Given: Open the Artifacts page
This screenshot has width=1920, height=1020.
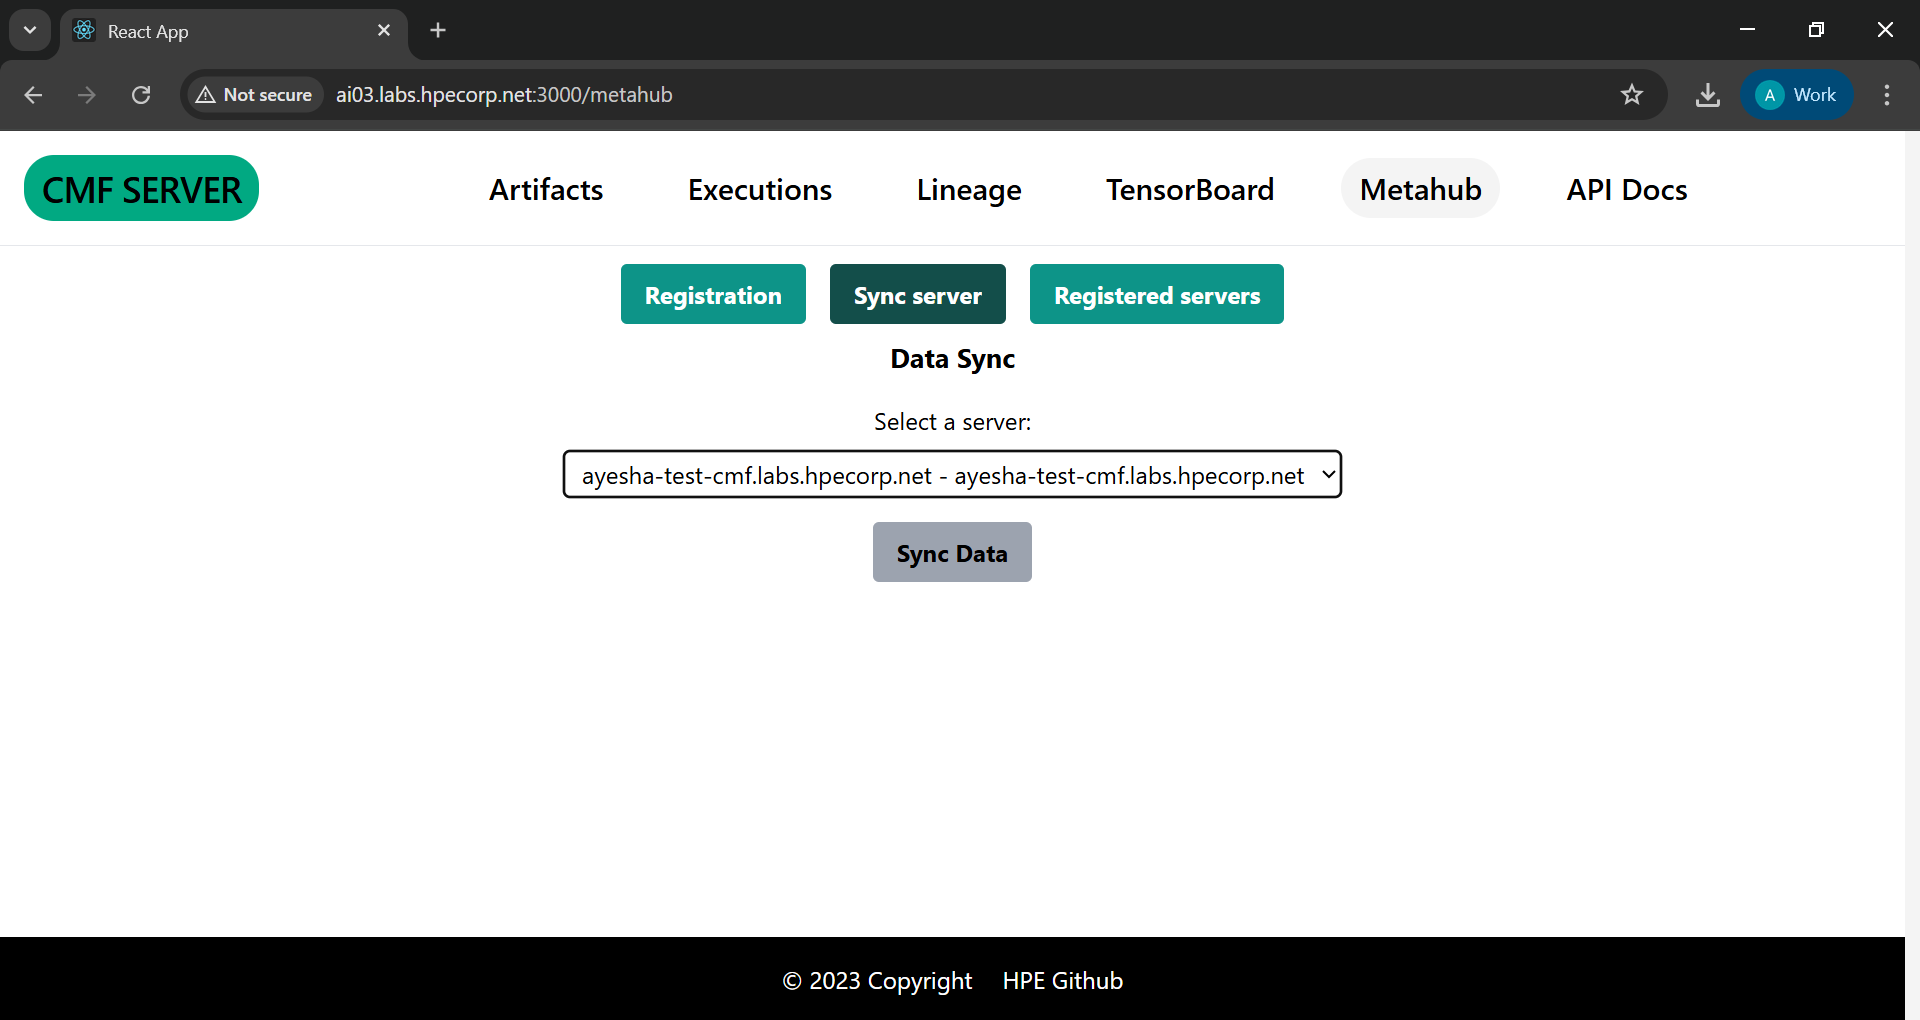Looking at the screenshot, I should tap(546, 189).
